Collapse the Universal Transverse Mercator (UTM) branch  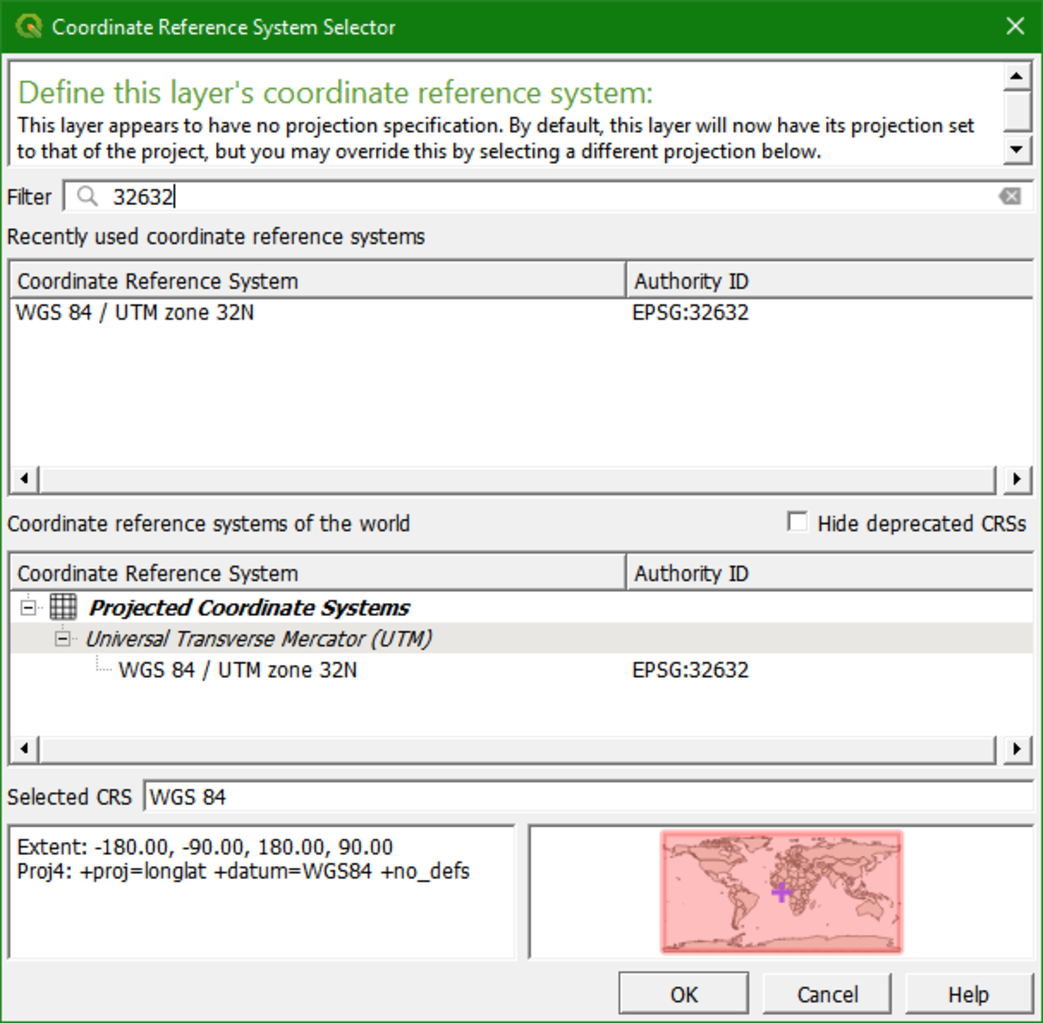click(x=63, y=638)
